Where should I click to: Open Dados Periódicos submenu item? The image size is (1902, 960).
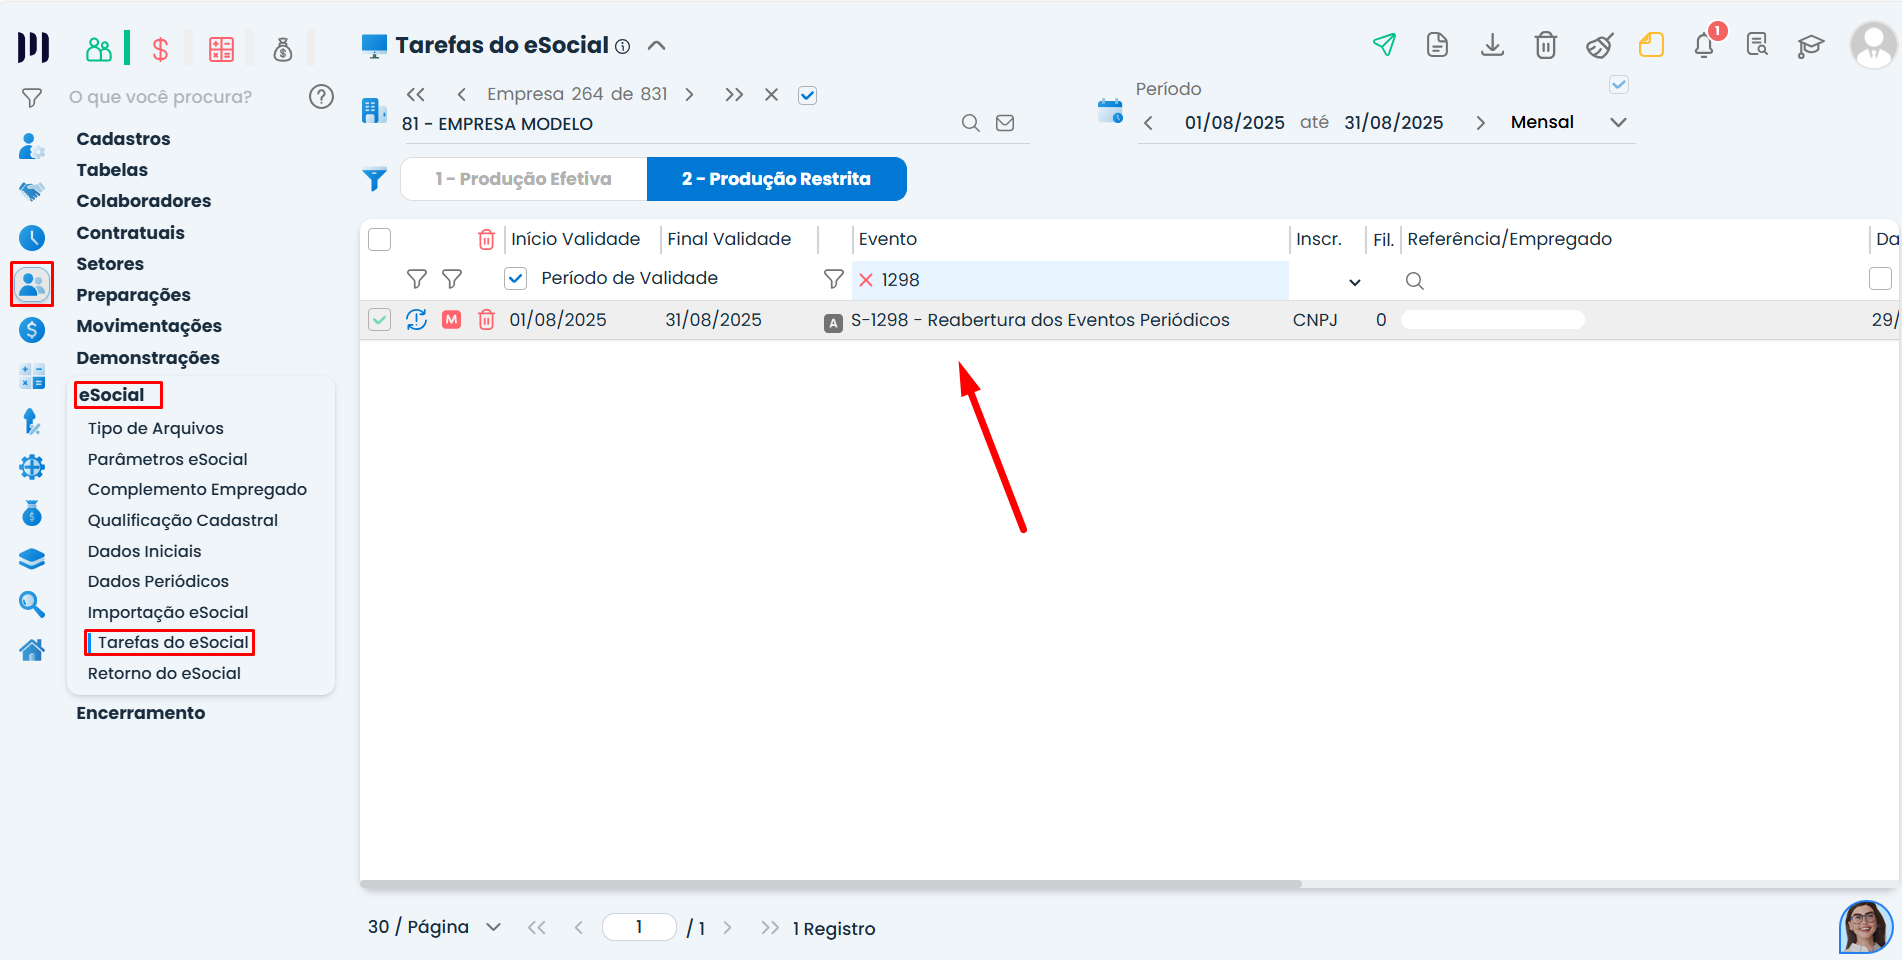pos(159,581)
